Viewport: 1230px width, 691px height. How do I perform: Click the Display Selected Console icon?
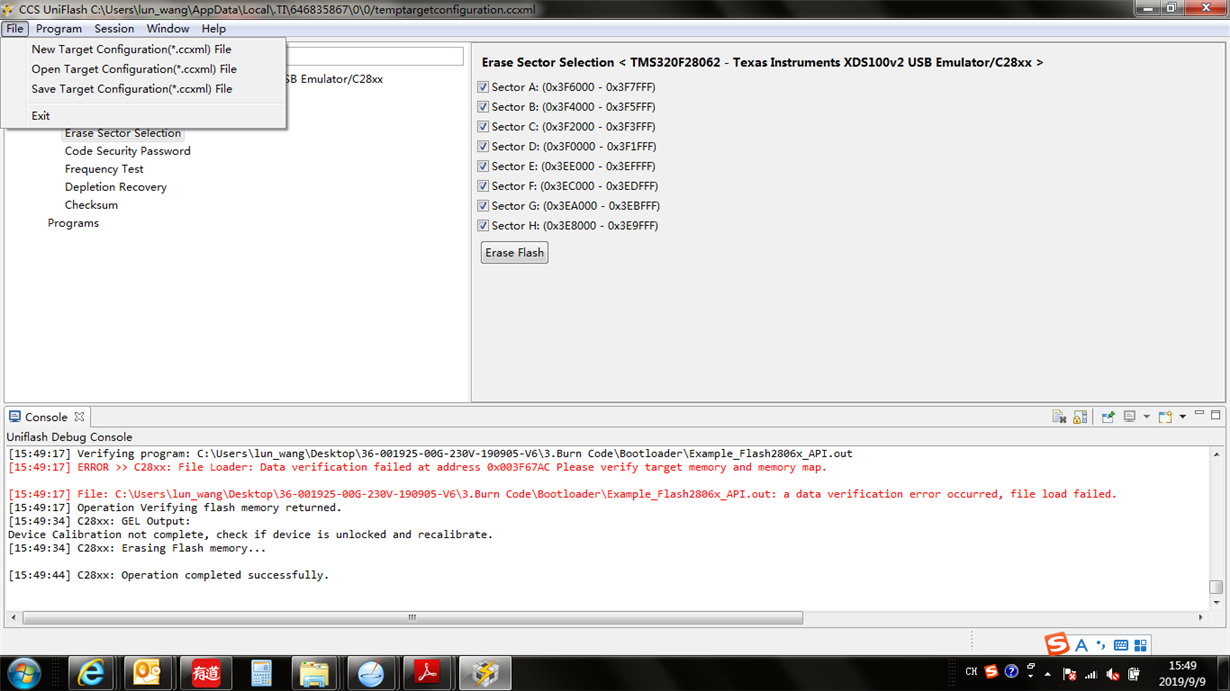coord(1130,416)
